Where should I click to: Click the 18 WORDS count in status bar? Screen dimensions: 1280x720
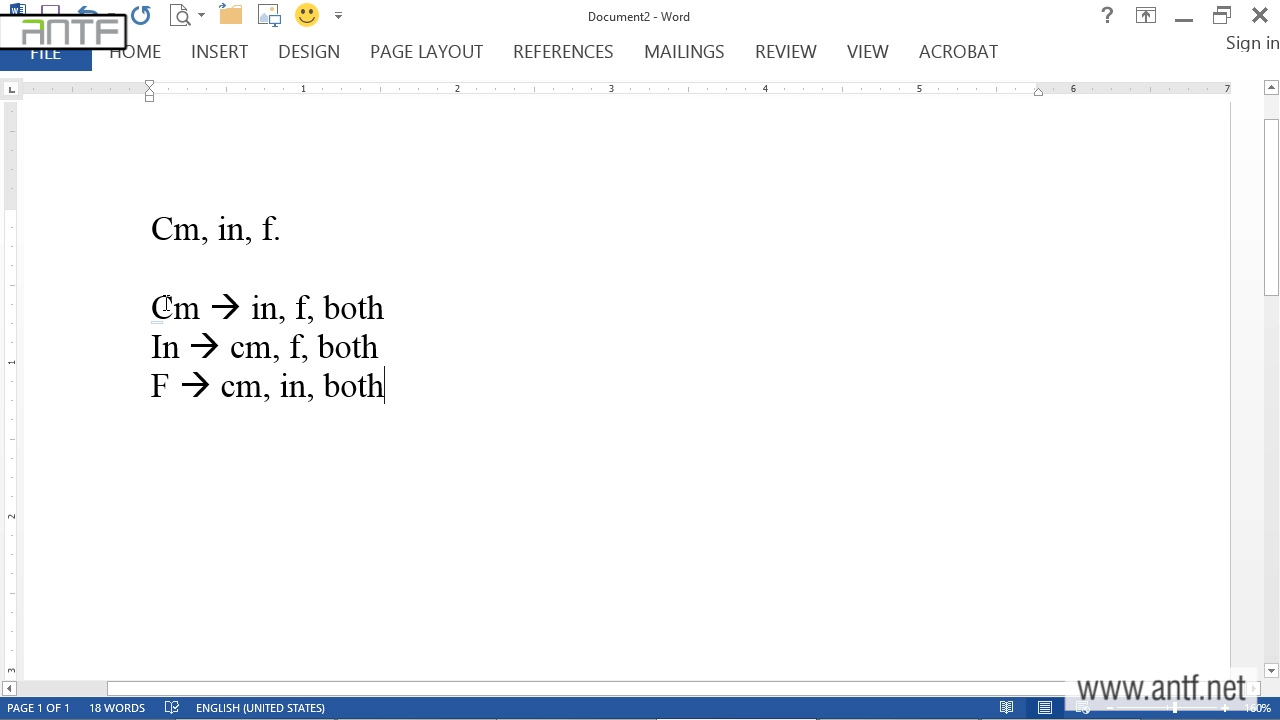[117, 708]
